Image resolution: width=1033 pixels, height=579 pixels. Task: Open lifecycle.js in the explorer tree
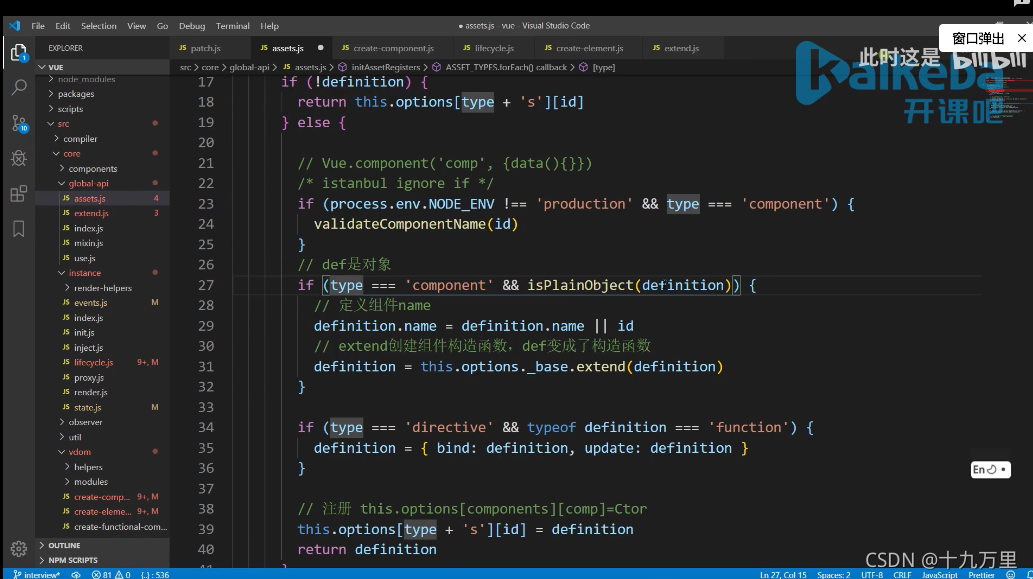[102, 362]
